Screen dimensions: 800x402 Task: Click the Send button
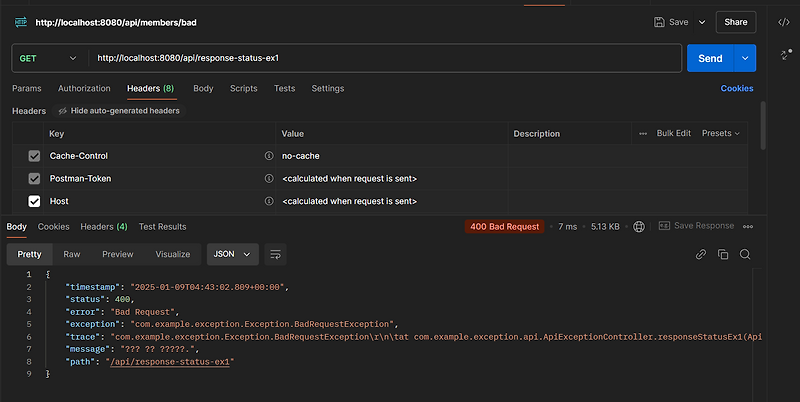(710, 58)
